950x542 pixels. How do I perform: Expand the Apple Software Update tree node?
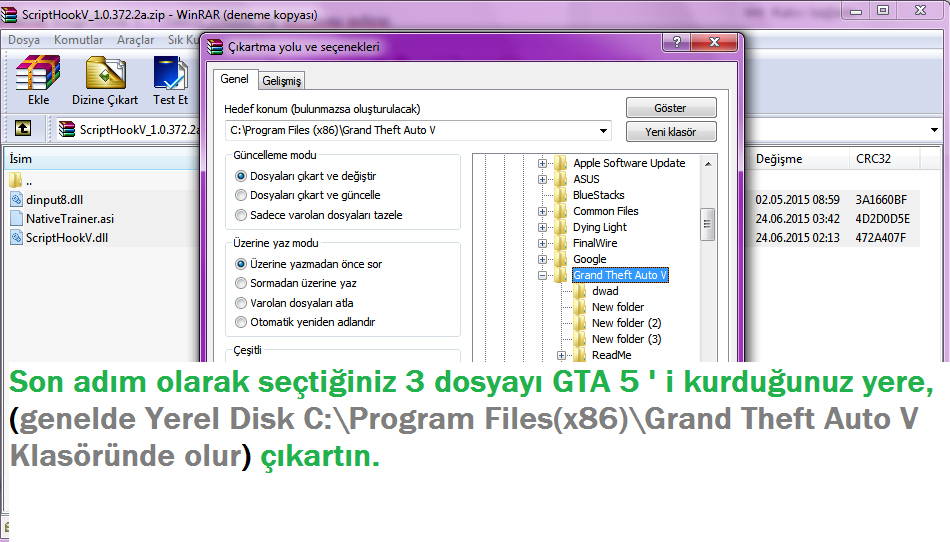542,163
